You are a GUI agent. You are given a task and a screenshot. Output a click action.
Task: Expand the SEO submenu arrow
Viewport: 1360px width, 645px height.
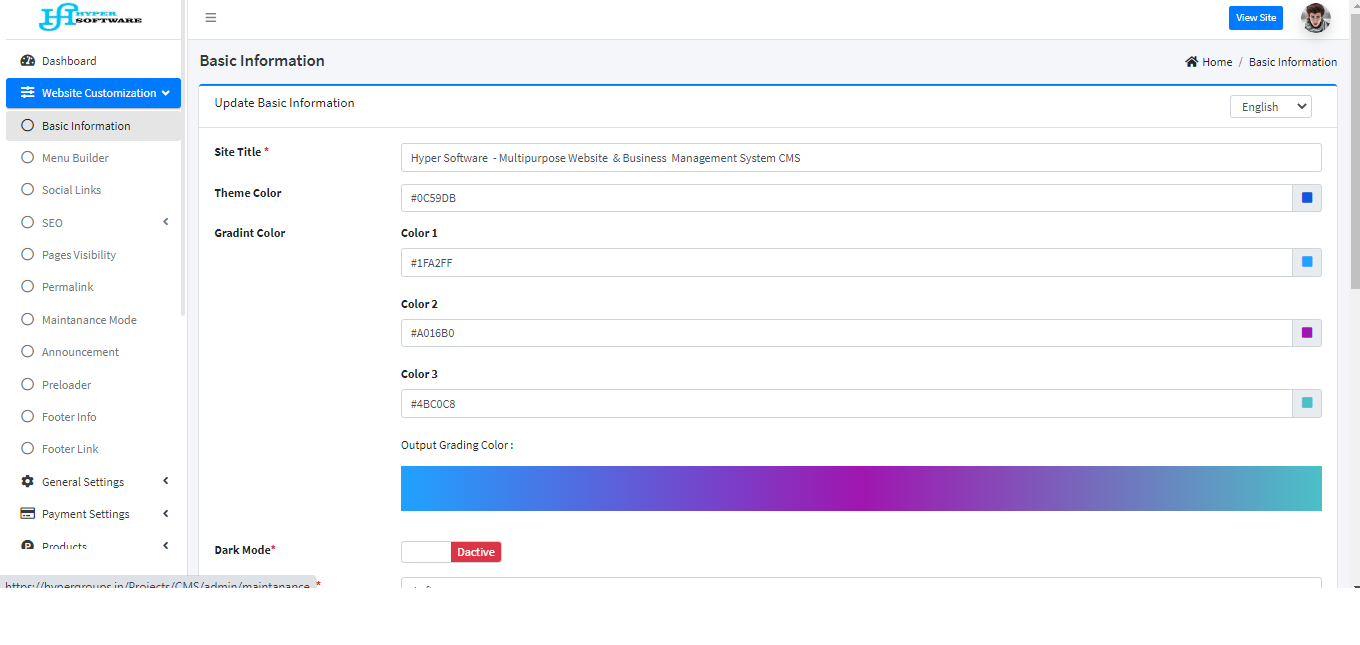166,222
